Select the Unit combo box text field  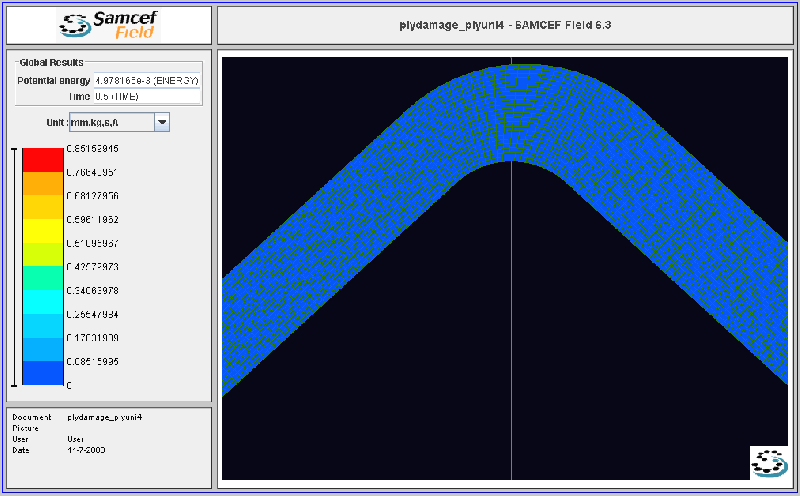tap(110, 122)
